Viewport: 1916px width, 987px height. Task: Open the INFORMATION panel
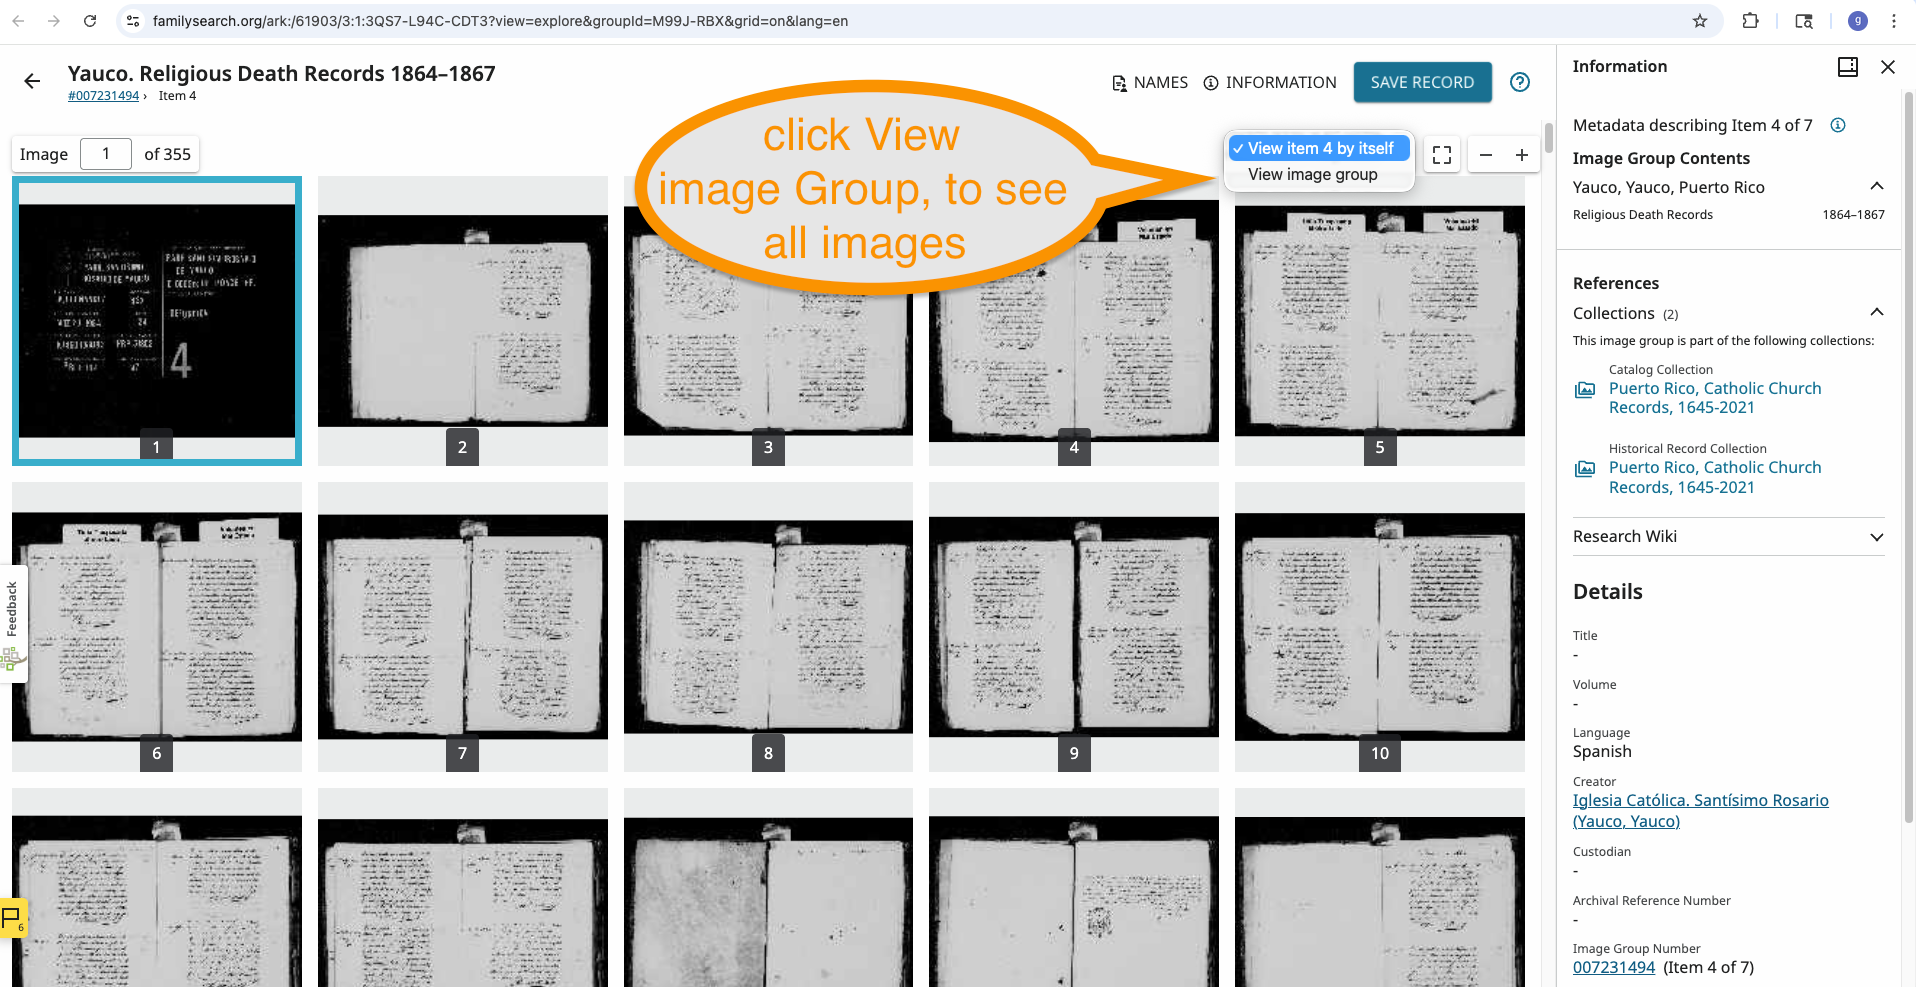[x=1270, y=83]
